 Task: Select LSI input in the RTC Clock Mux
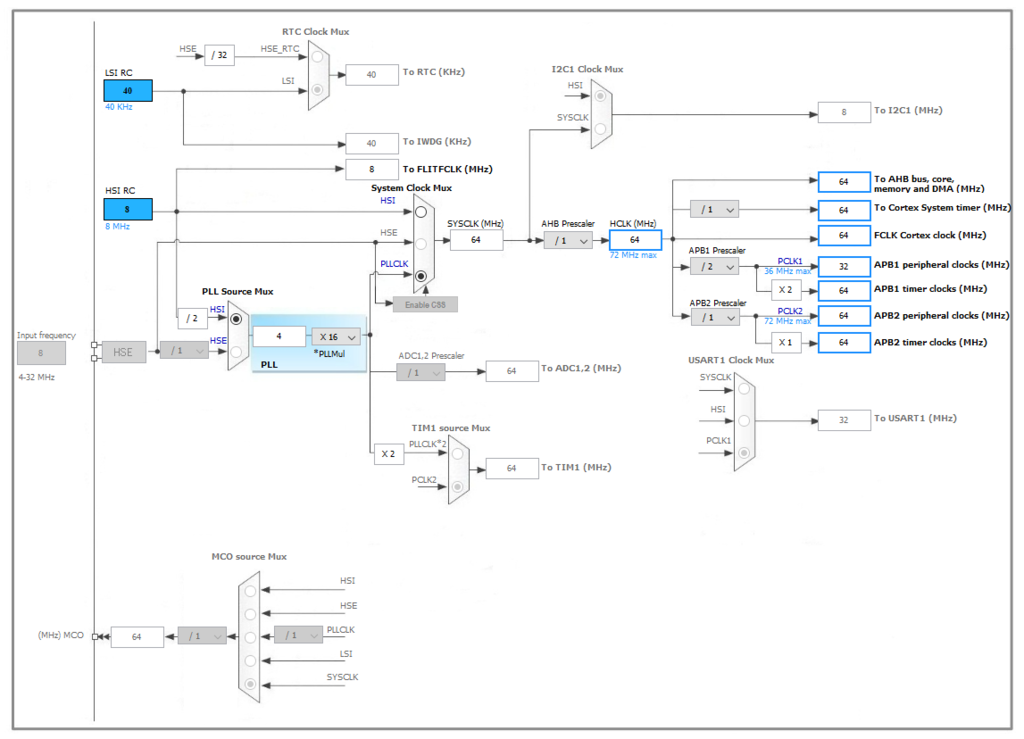[x=317, y=90]
